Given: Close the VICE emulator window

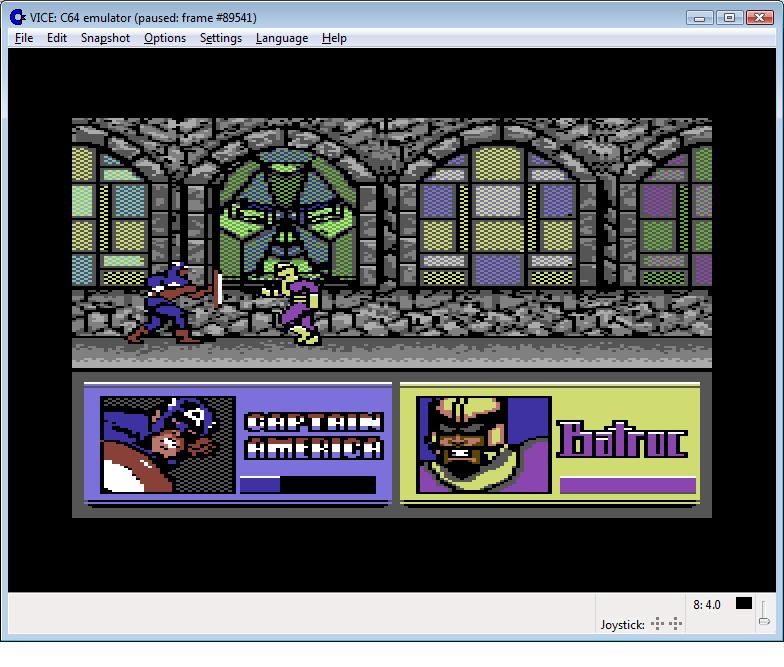Looking at the screenshot, I should click(x=760, y=18).
